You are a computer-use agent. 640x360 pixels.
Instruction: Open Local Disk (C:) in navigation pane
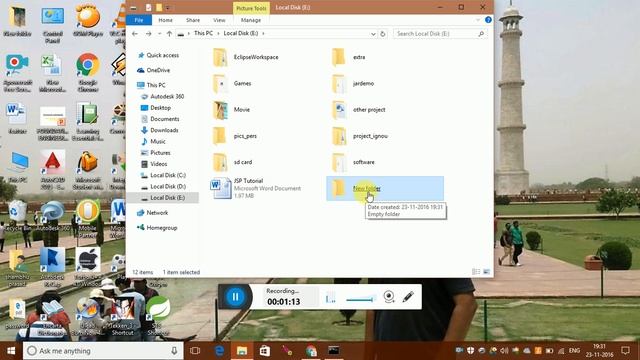pos(163,175)
